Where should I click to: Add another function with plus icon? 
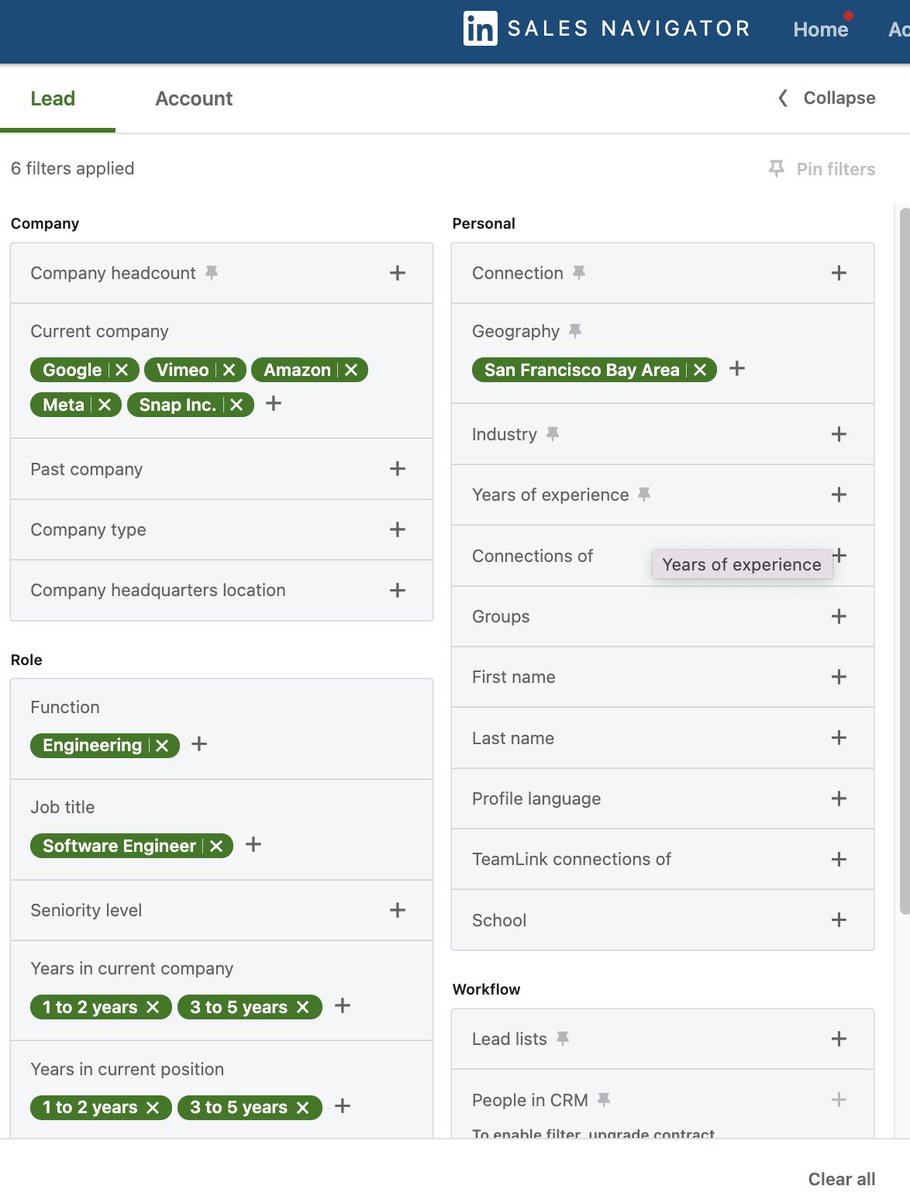(199, 744)
